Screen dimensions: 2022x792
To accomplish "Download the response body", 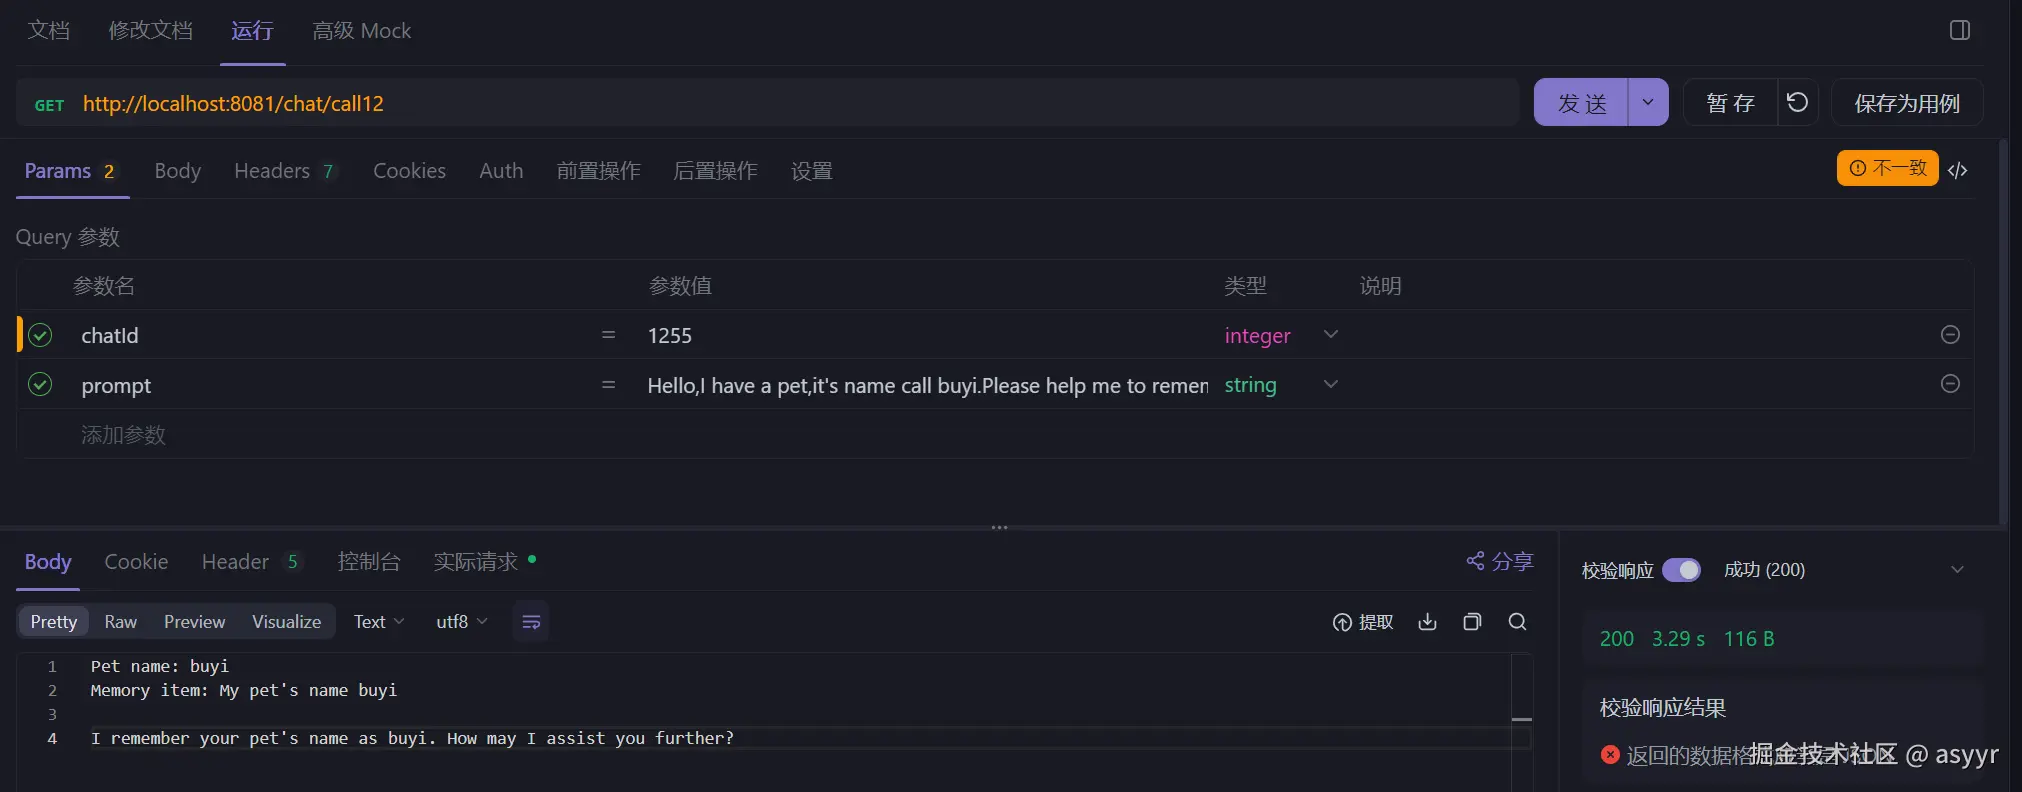I will (1427, 622).
